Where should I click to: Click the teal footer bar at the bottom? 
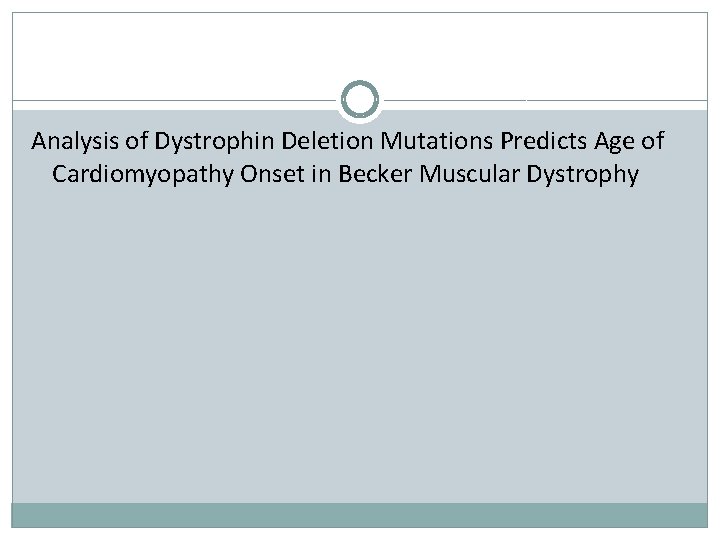point(360,514)
